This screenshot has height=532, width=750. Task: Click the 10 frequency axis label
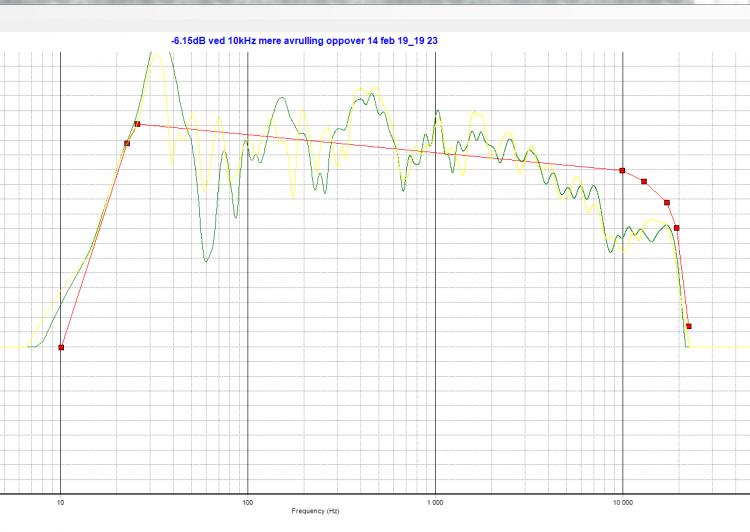[x=60, y=502]
